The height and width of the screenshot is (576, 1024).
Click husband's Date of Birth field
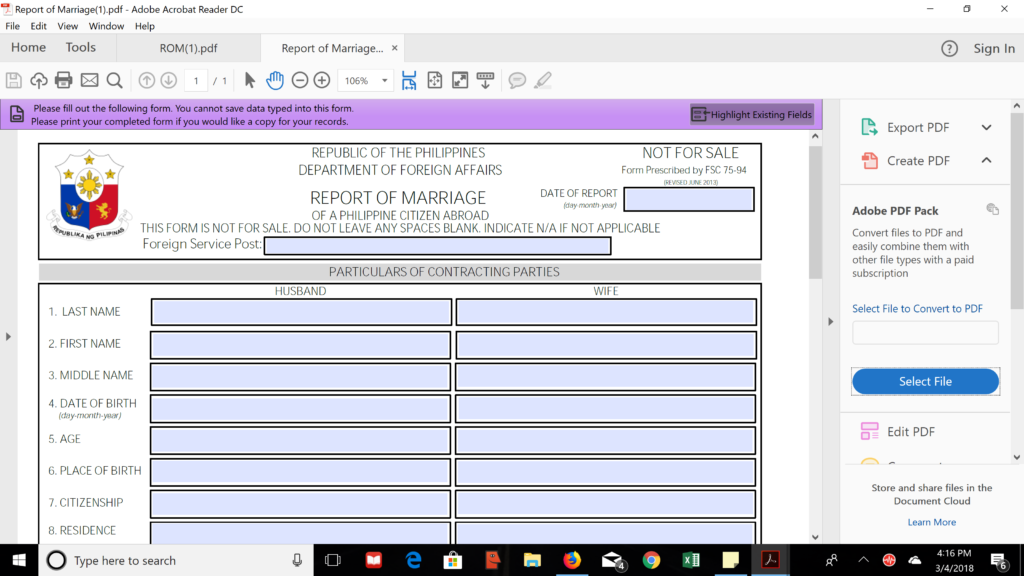(x=300, y=408)
